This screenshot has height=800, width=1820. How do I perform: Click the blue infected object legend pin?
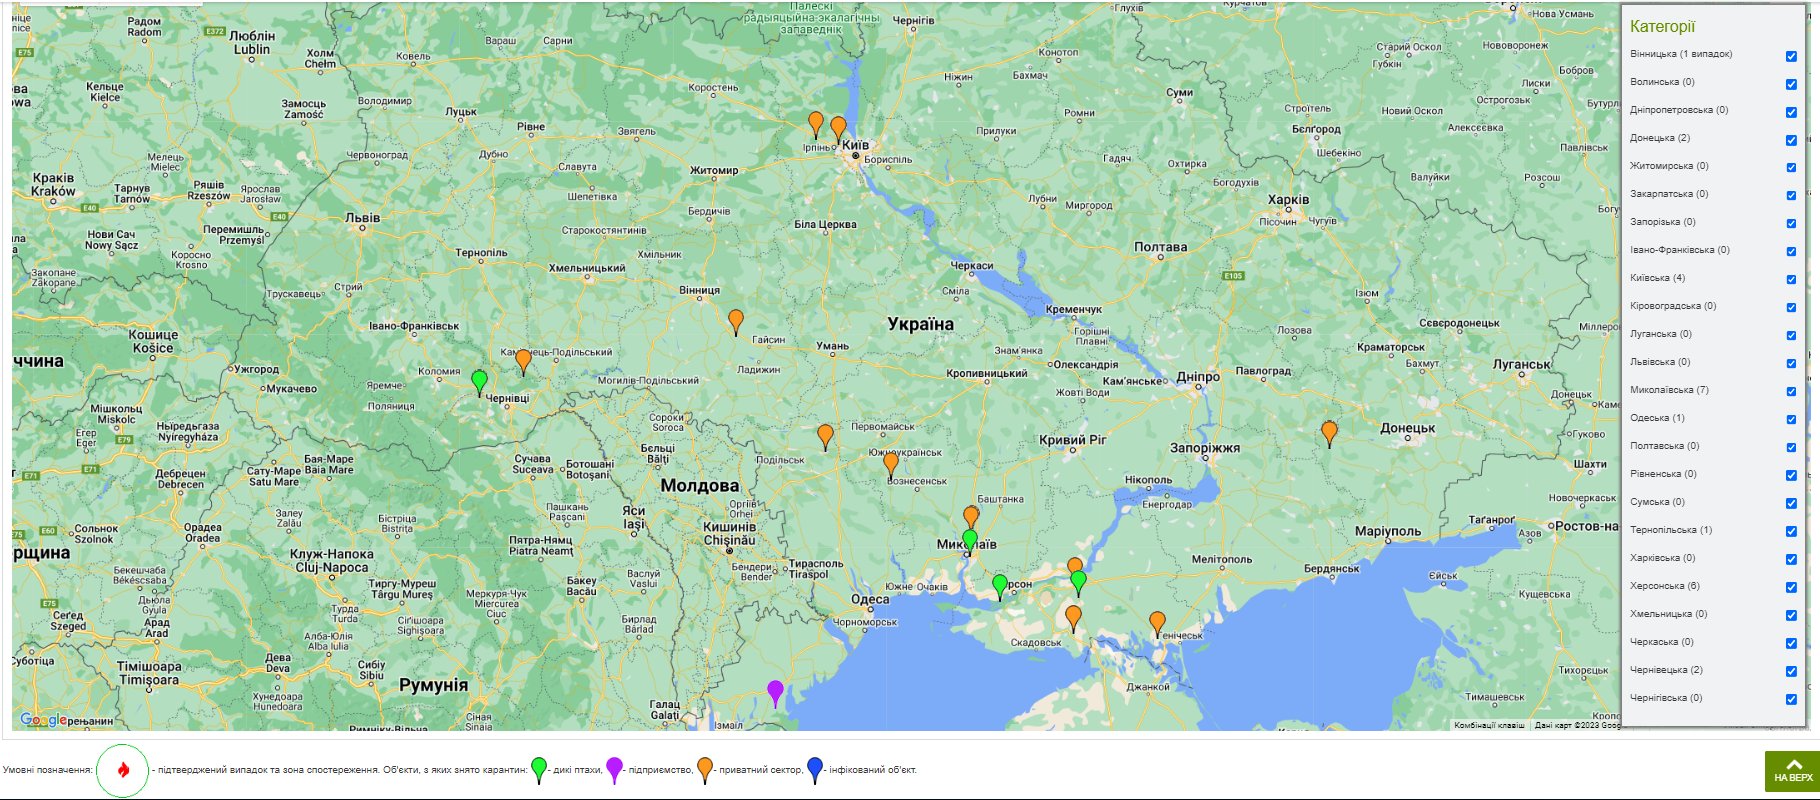[x=815, y=769]
